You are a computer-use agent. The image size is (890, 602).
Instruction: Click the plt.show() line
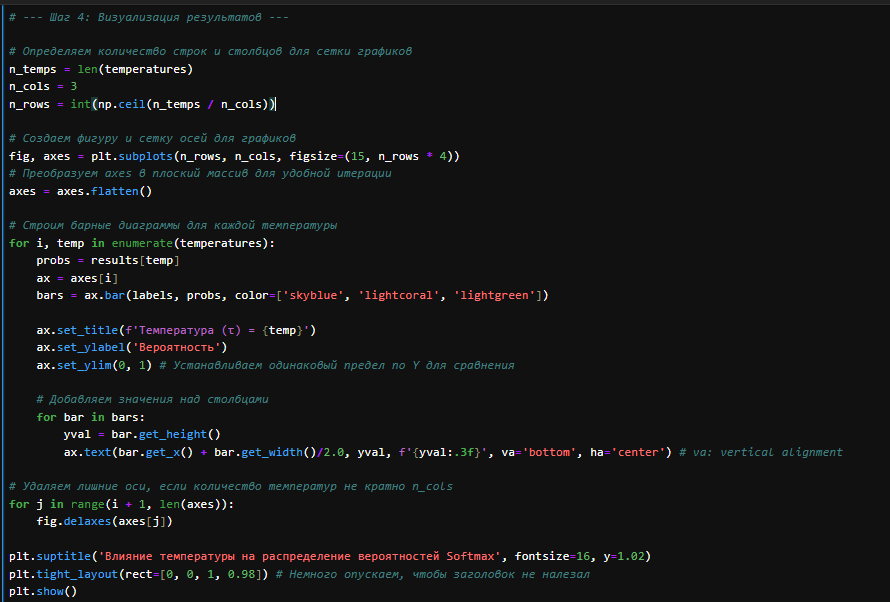[x=42, y=591]
